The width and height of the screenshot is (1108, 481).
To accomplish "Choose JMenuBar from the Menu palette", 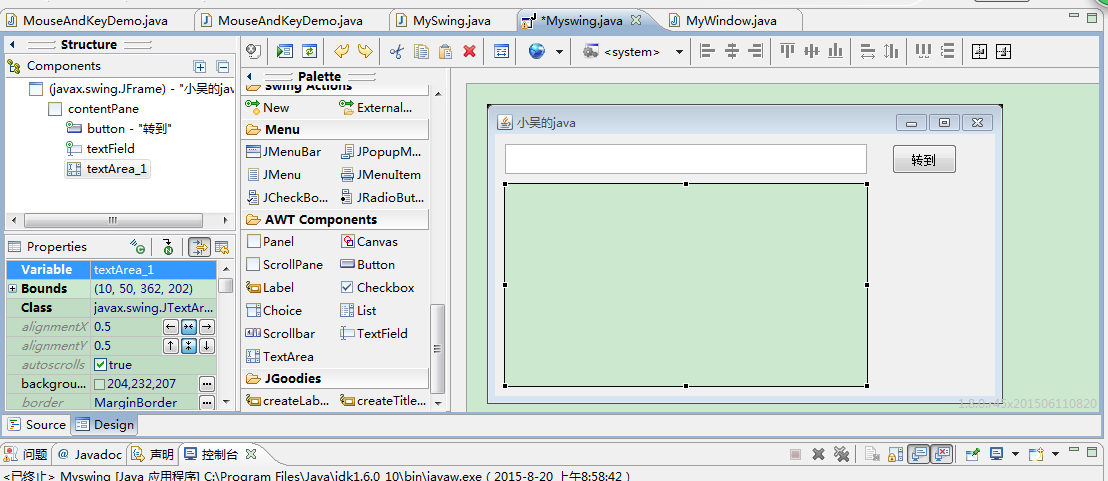I will (283, 152).
